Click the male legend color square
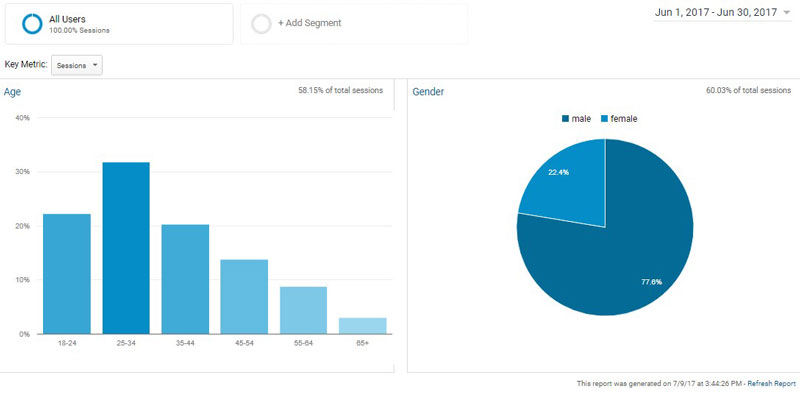Image resolution: width=800 pixels, height=393 pixels. 565,119
